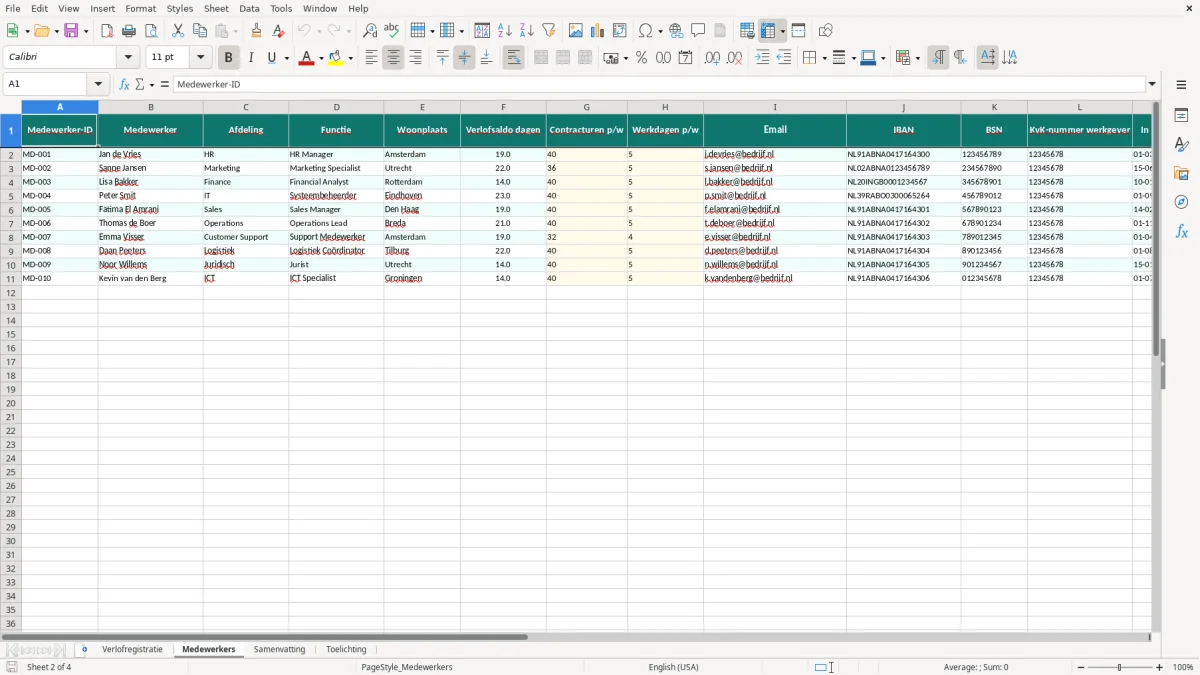The image size is (1200, 675).
Task: Expand the formula bar
Action: [x=1152, y=84]
